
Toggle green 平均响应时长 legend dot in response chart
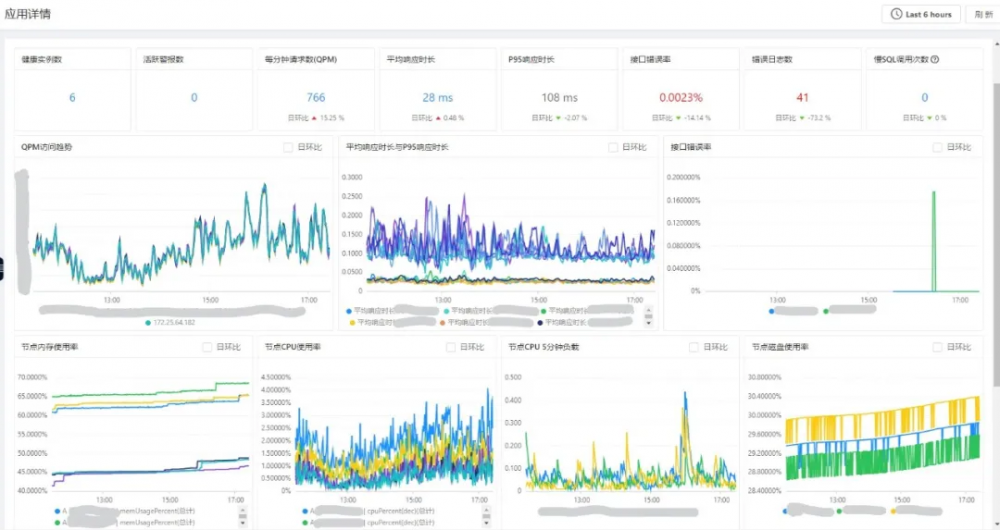click(x=543, y=311)
